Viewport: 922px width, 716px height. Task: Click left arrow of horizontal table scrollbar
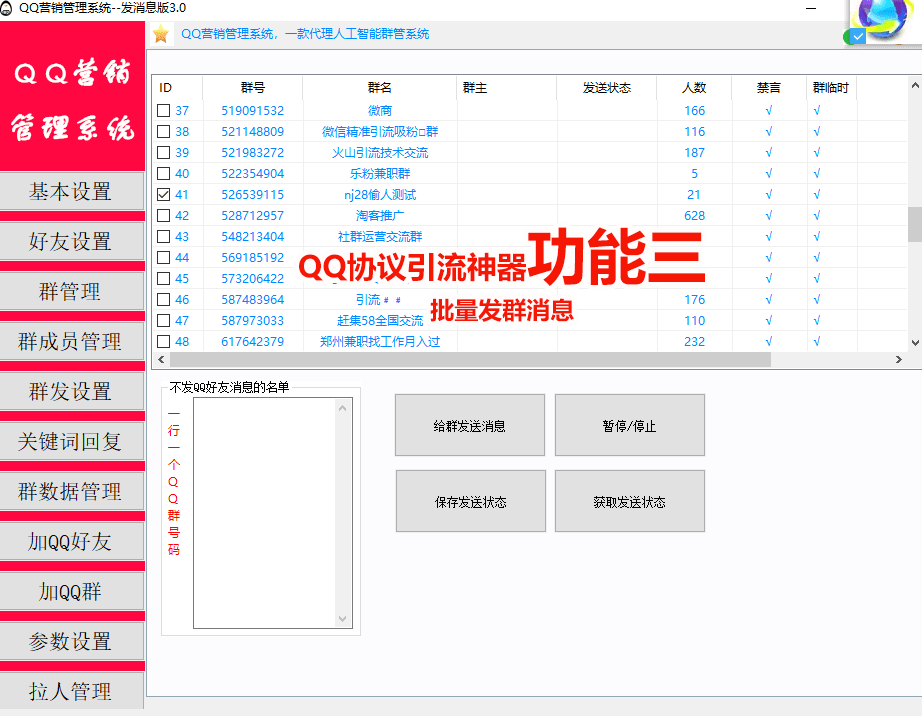point(157,359)
